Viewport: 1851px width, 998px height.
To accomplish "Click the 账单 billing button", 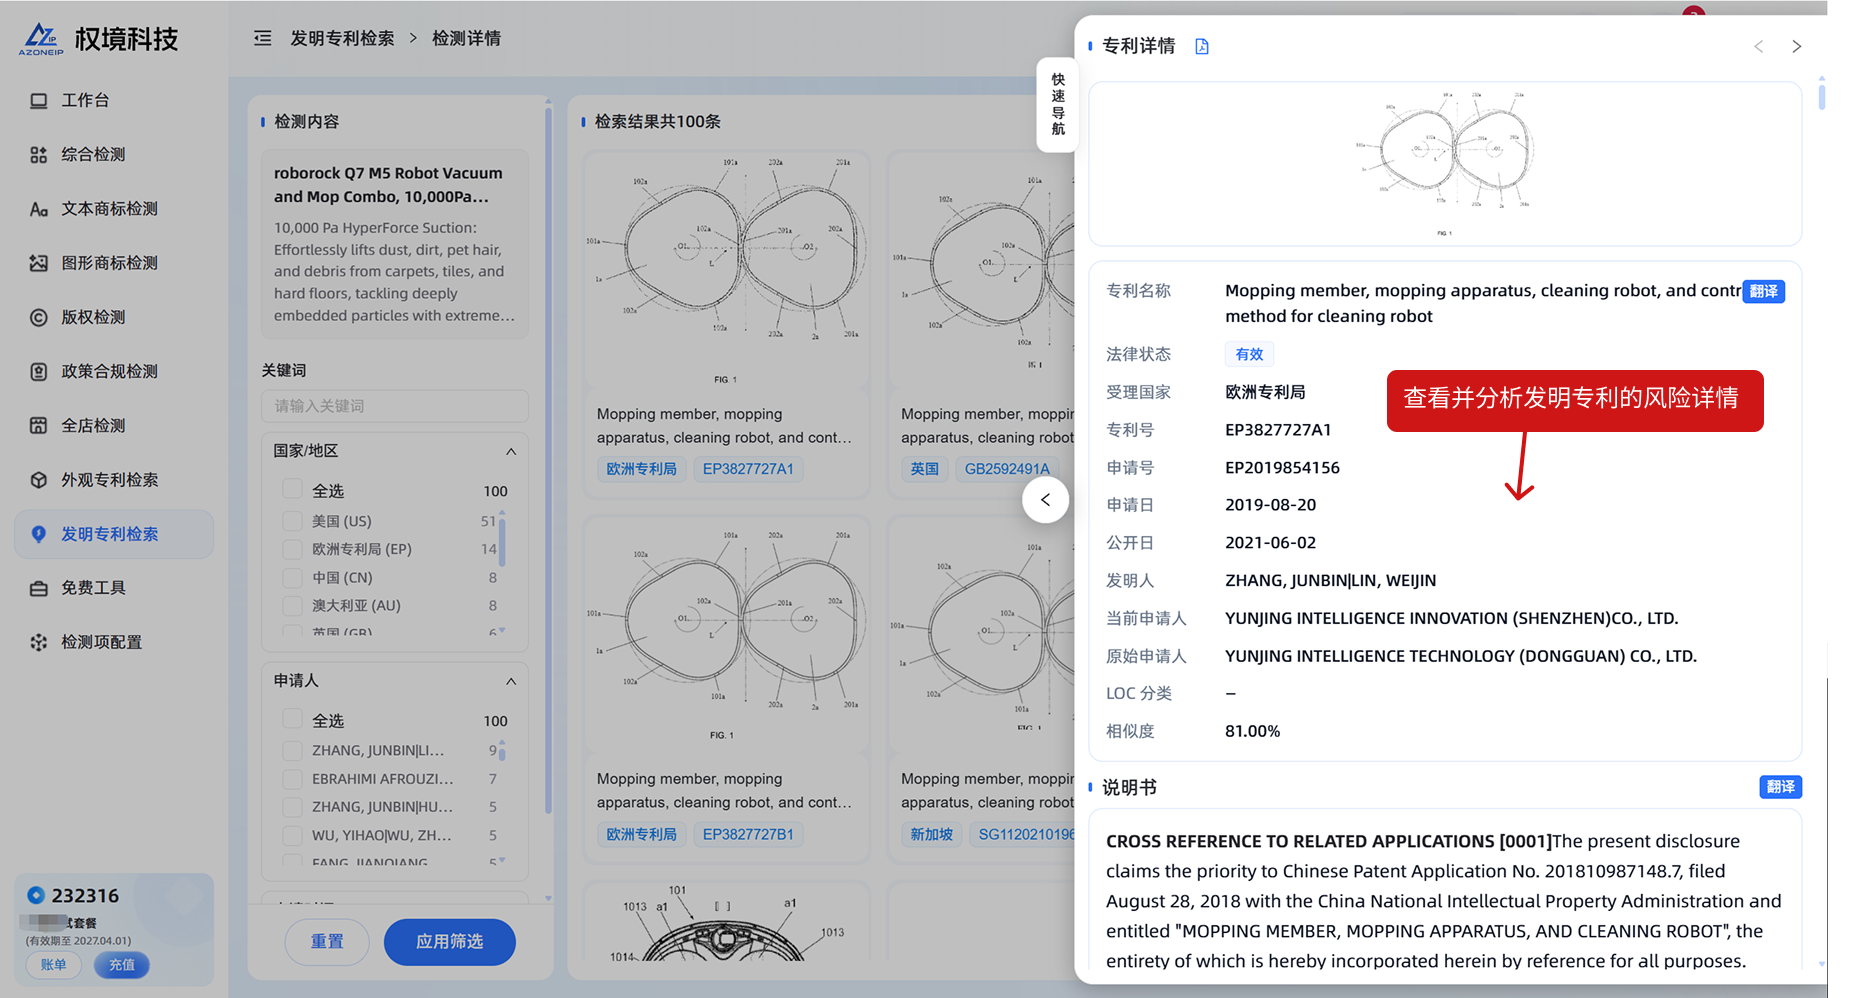I will pyautogui.click(x=54, y=965).
